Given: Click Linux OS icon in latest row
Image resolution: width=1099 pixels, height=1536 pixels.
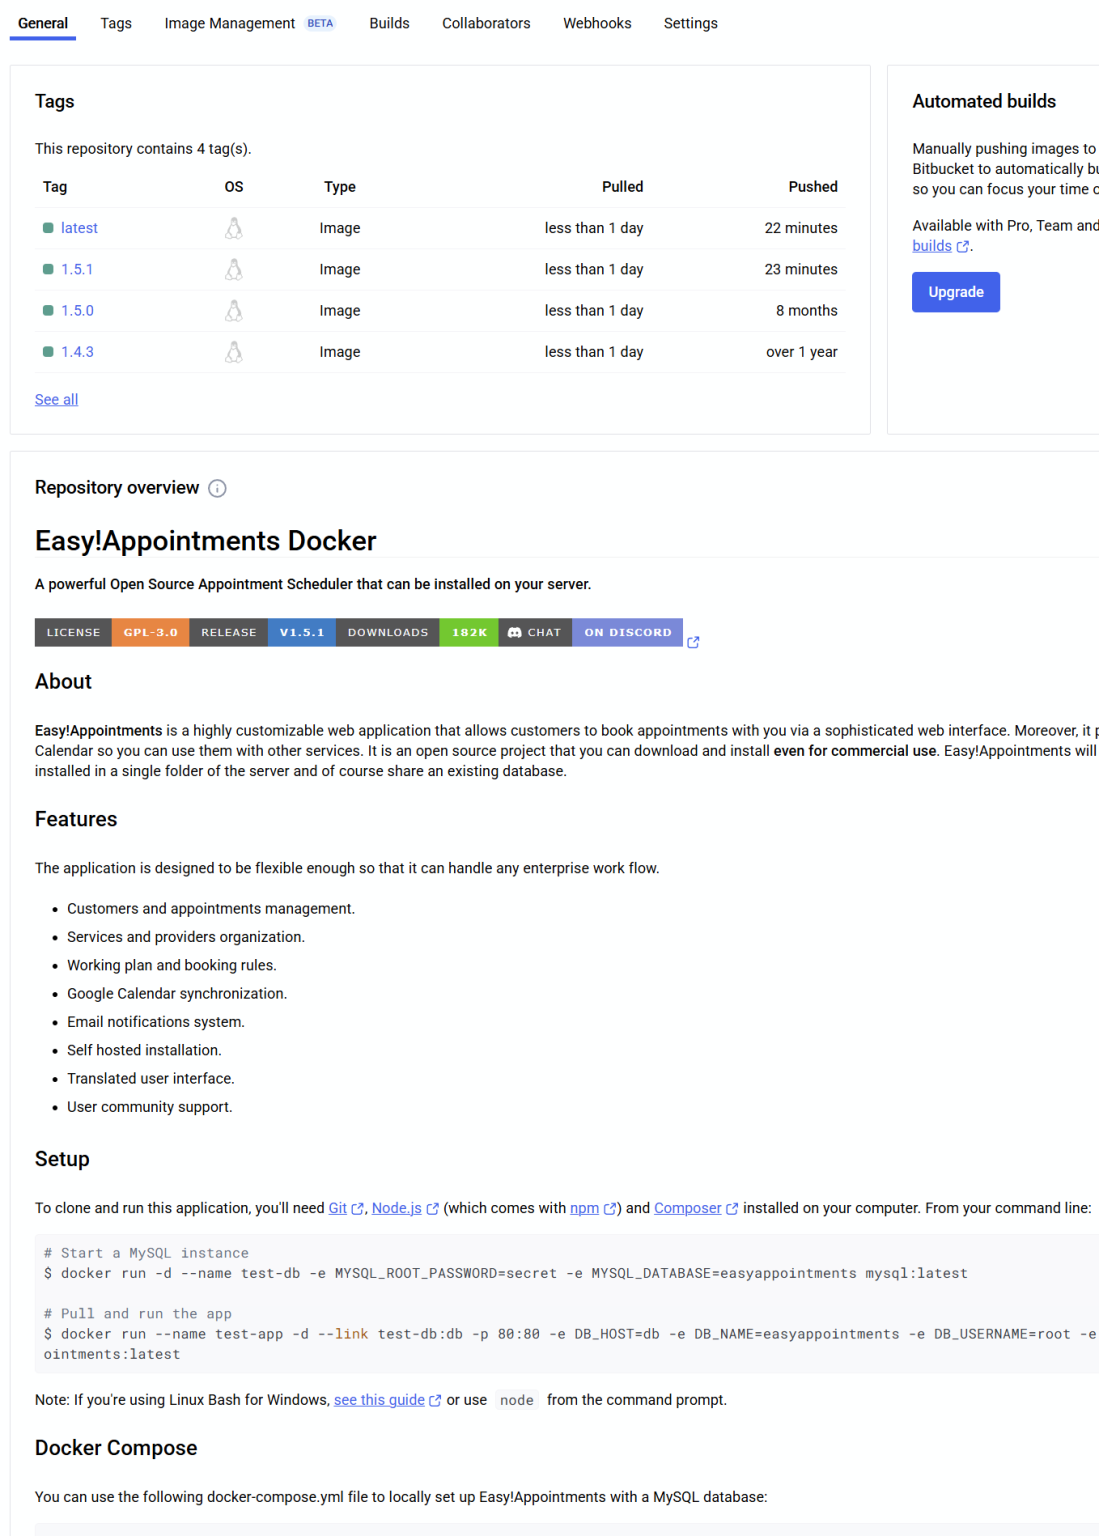Looking at the screenshot, I should tap(234, 228).
